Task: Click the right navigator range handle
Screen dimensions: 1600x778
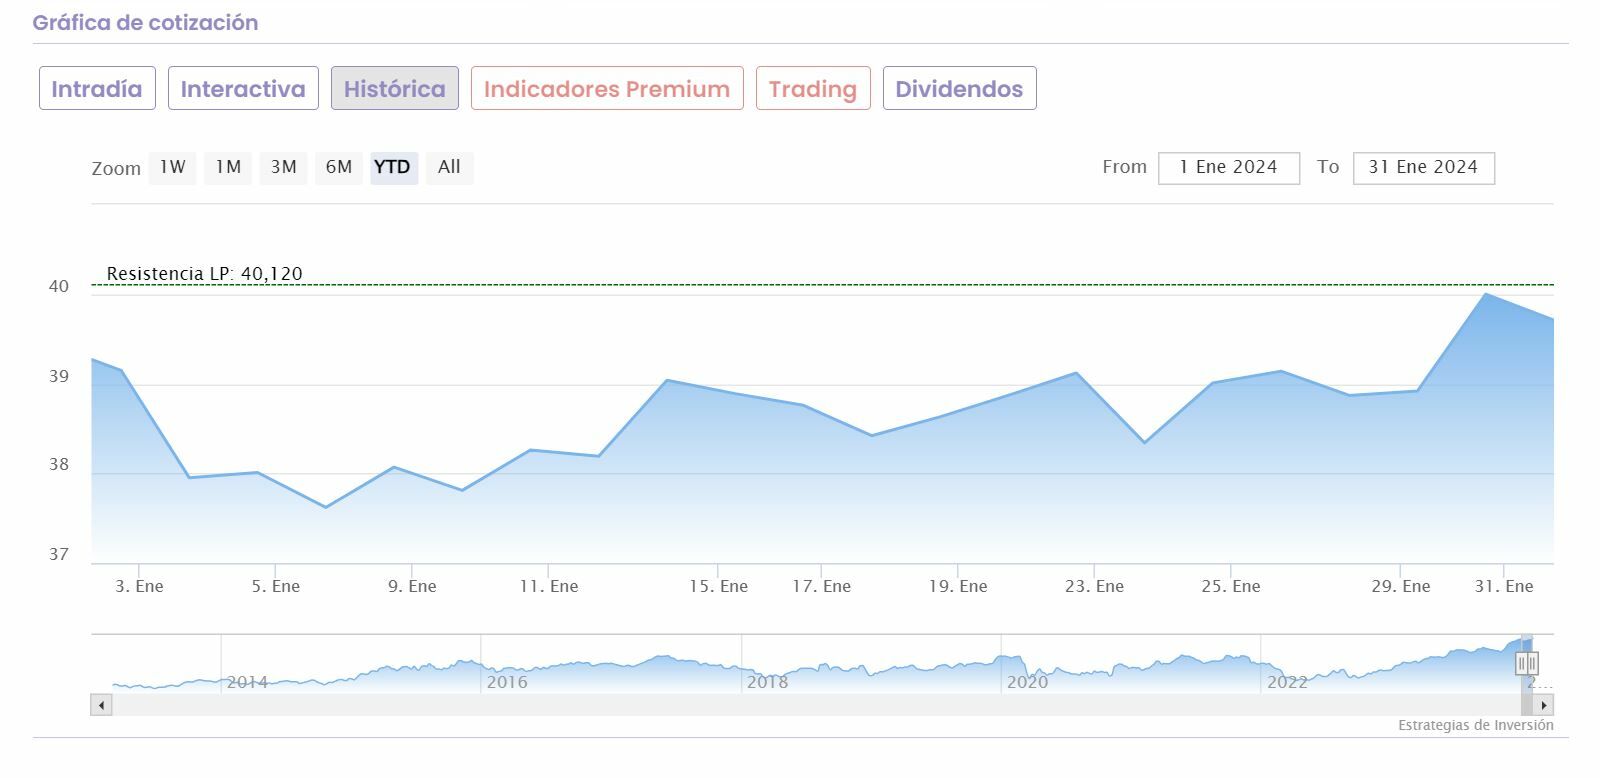Action: pos(1532,662)
